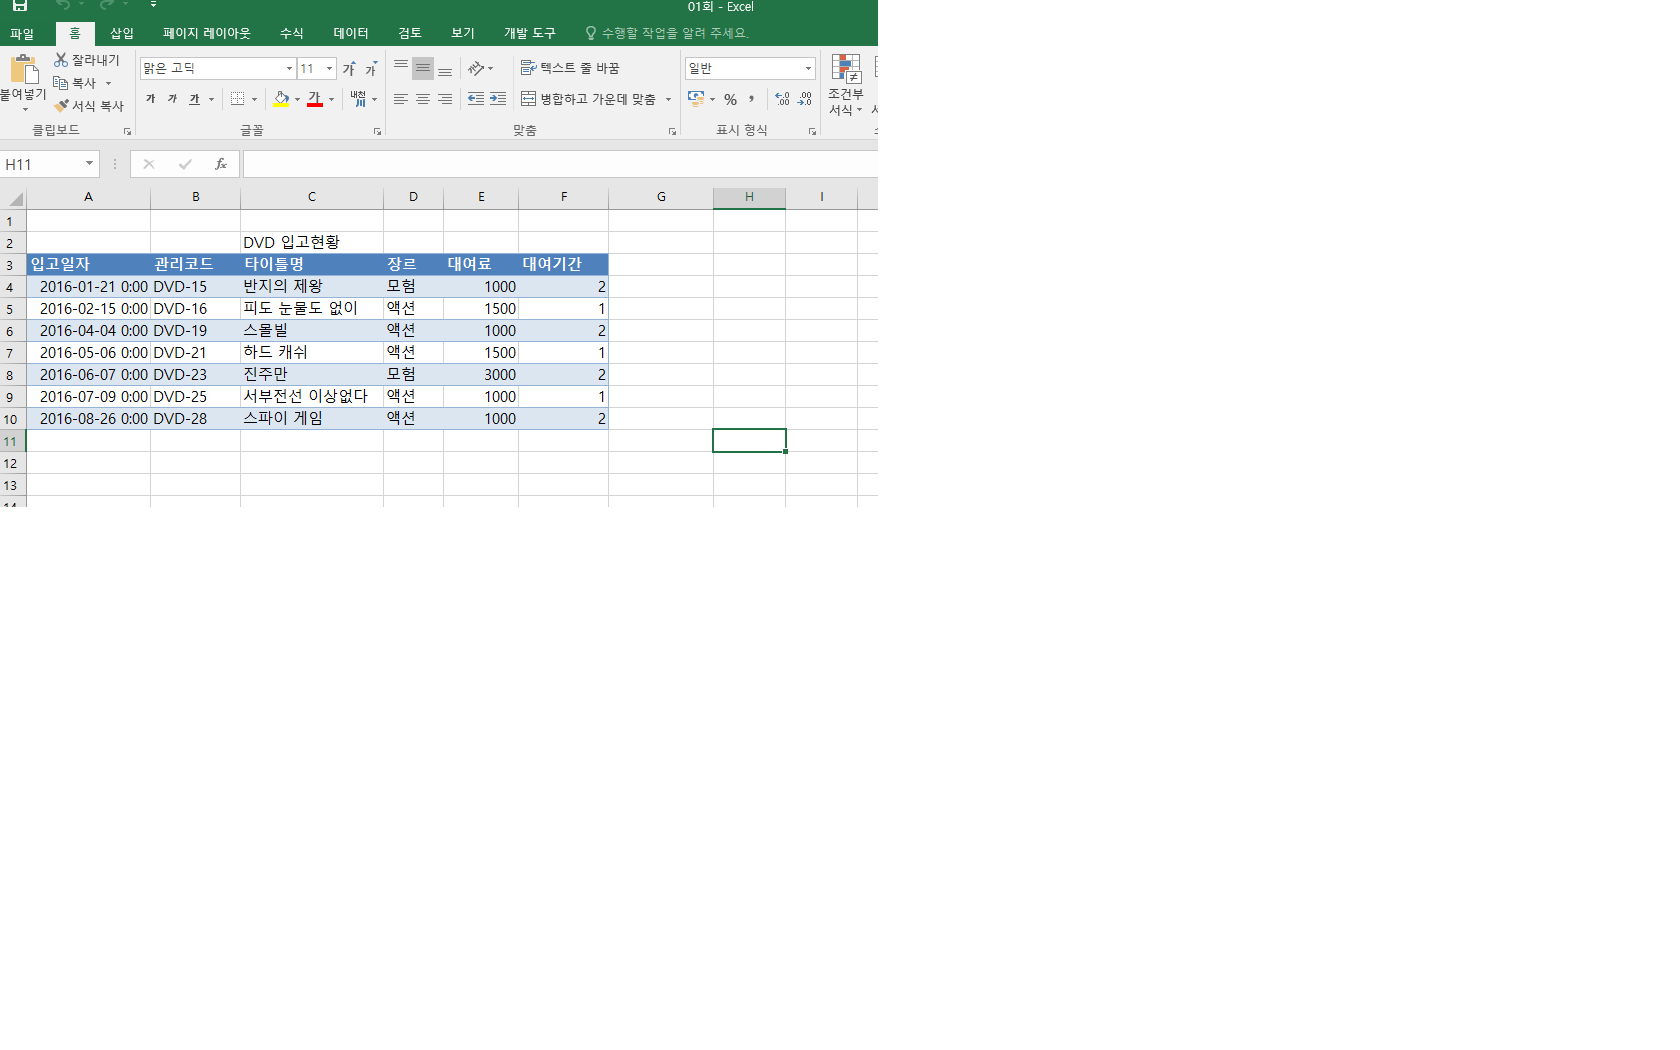Click the Save icon in quick access toolbar
Screen dimensions: 1680x1050
(x=20, y=6)
